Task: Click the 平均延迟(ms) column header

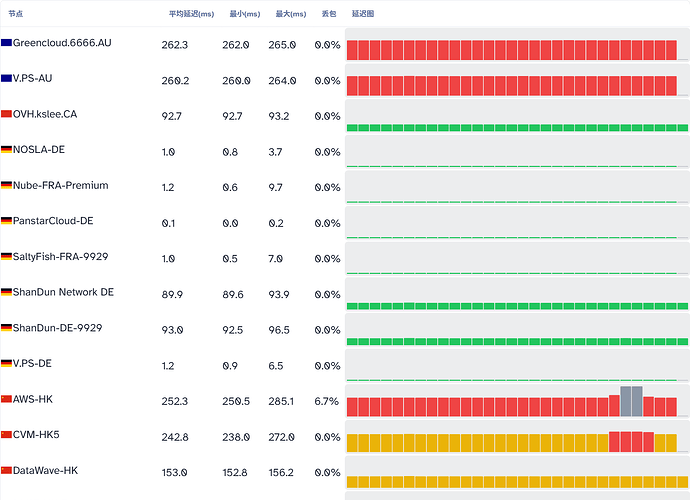Action: point(191,14)
